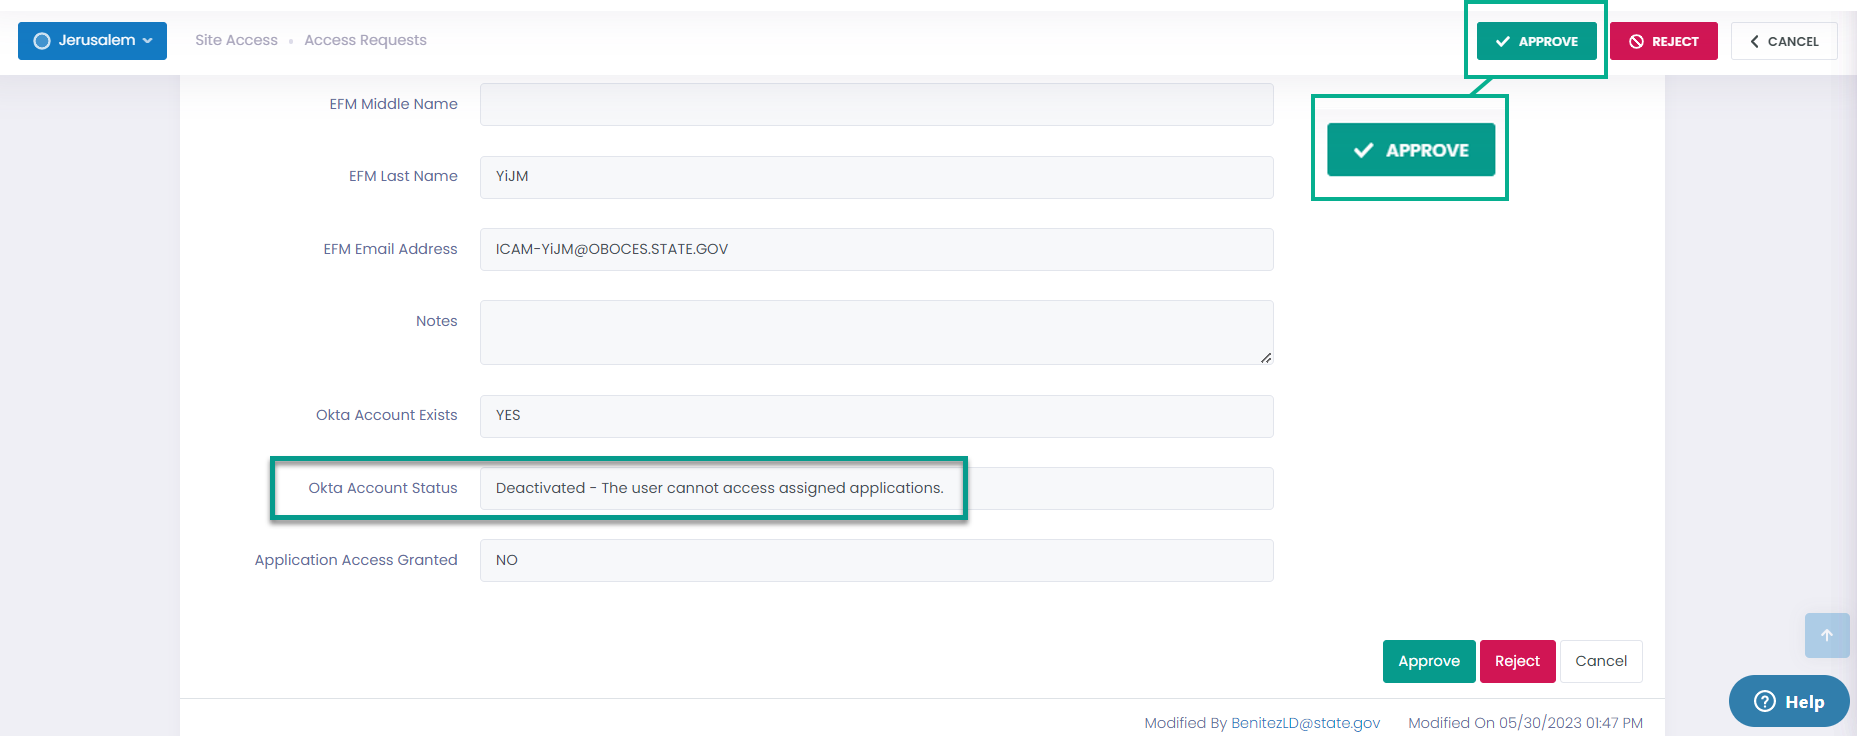Click the Application Access Granted label

[356, 560]
